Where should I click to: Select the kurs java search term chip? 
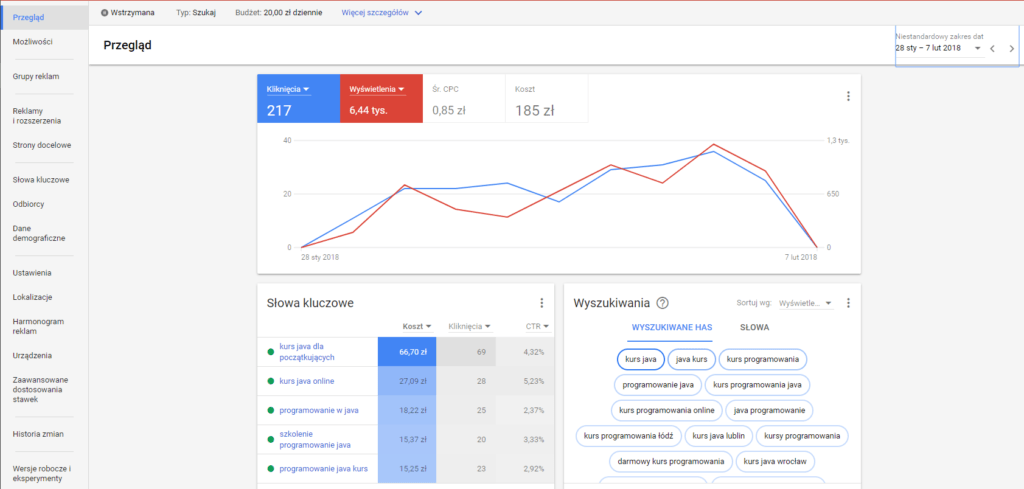click(641, 359)
